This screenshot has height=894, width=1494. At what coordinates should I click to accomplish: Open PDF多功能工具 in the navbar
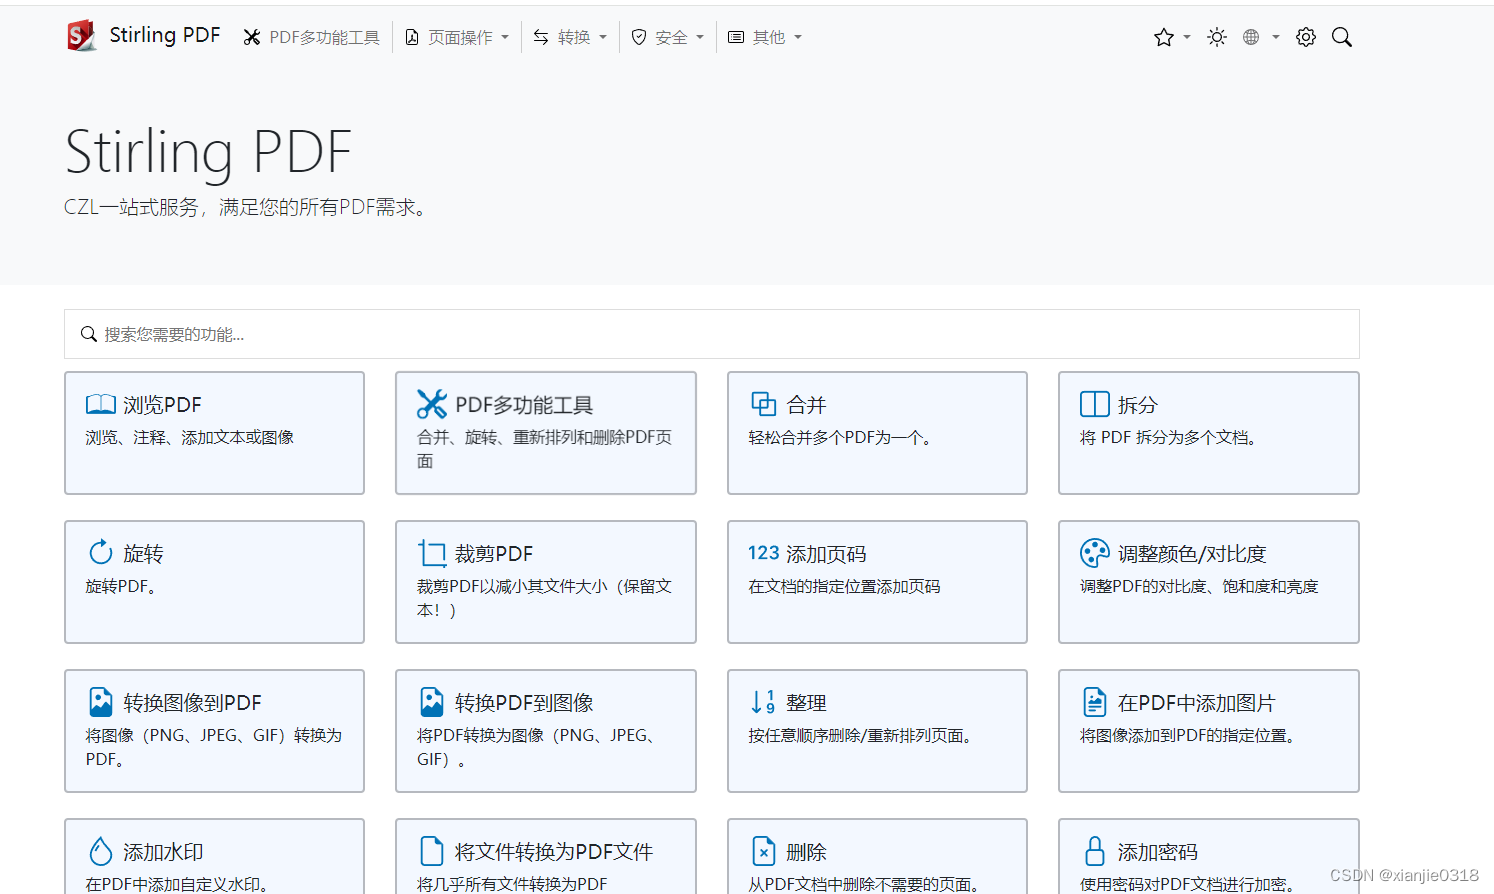312,37
